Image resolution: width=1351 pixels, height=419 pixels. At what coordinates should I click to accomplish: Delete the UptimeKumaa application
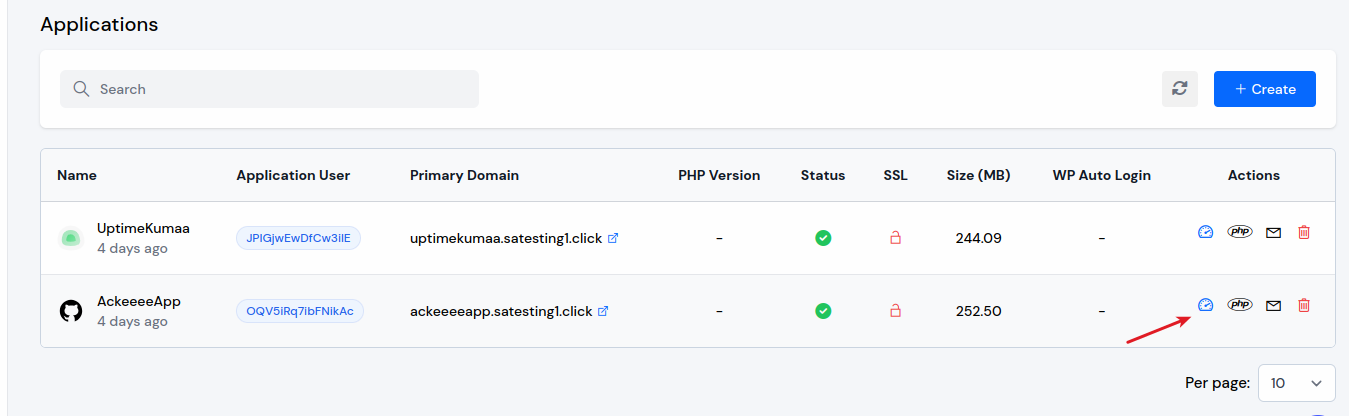pyautogui.click(x=1304, y=232)
